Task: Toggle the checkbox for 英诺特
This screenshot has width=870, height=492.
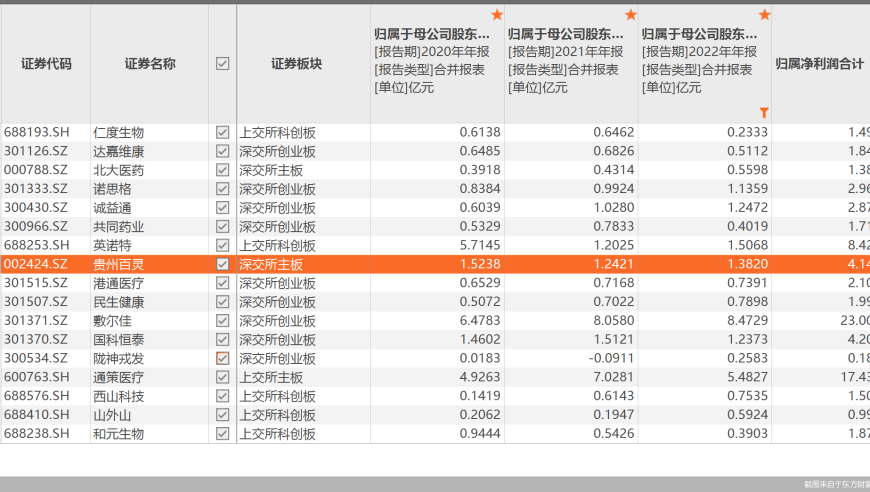Action: click(222, 245)
